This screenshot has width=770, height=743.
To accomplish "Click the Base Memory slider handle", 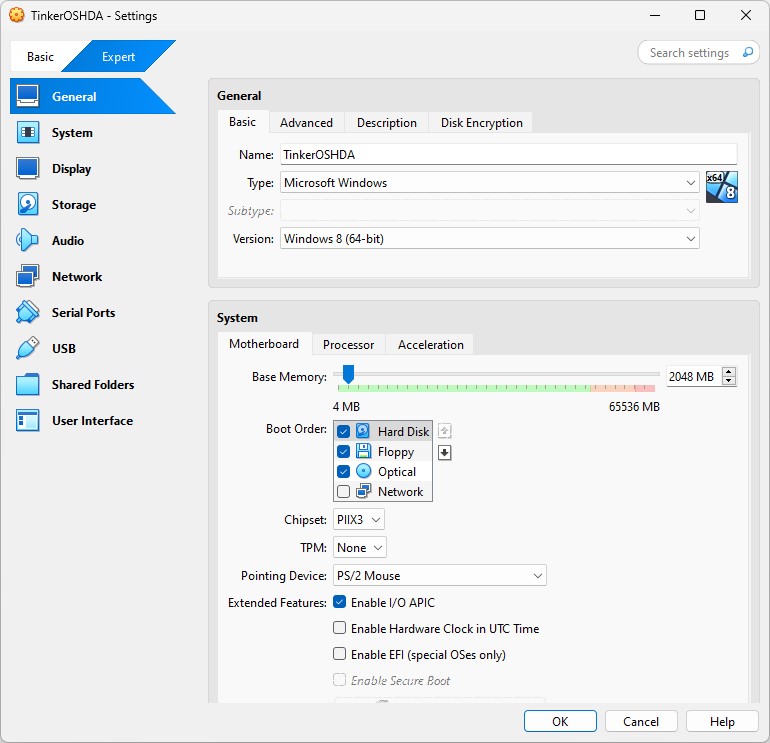I will tap(348, 374).
